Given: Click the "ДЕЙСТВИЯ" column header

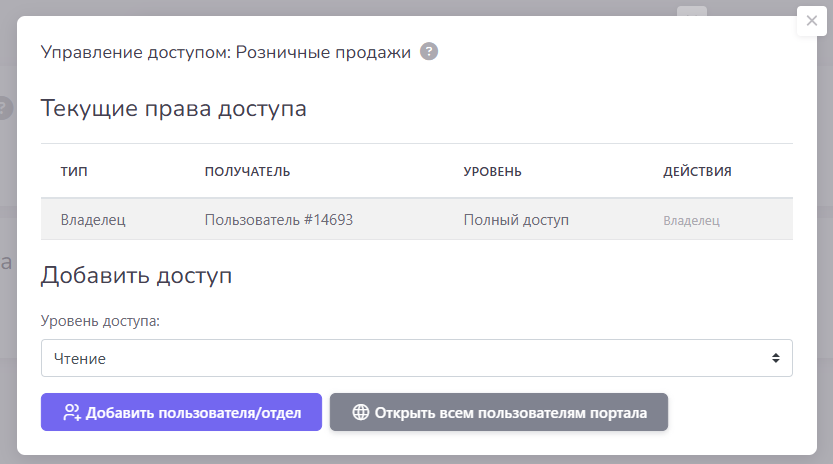Looking at the screenshot, I should tap(697, 171).
